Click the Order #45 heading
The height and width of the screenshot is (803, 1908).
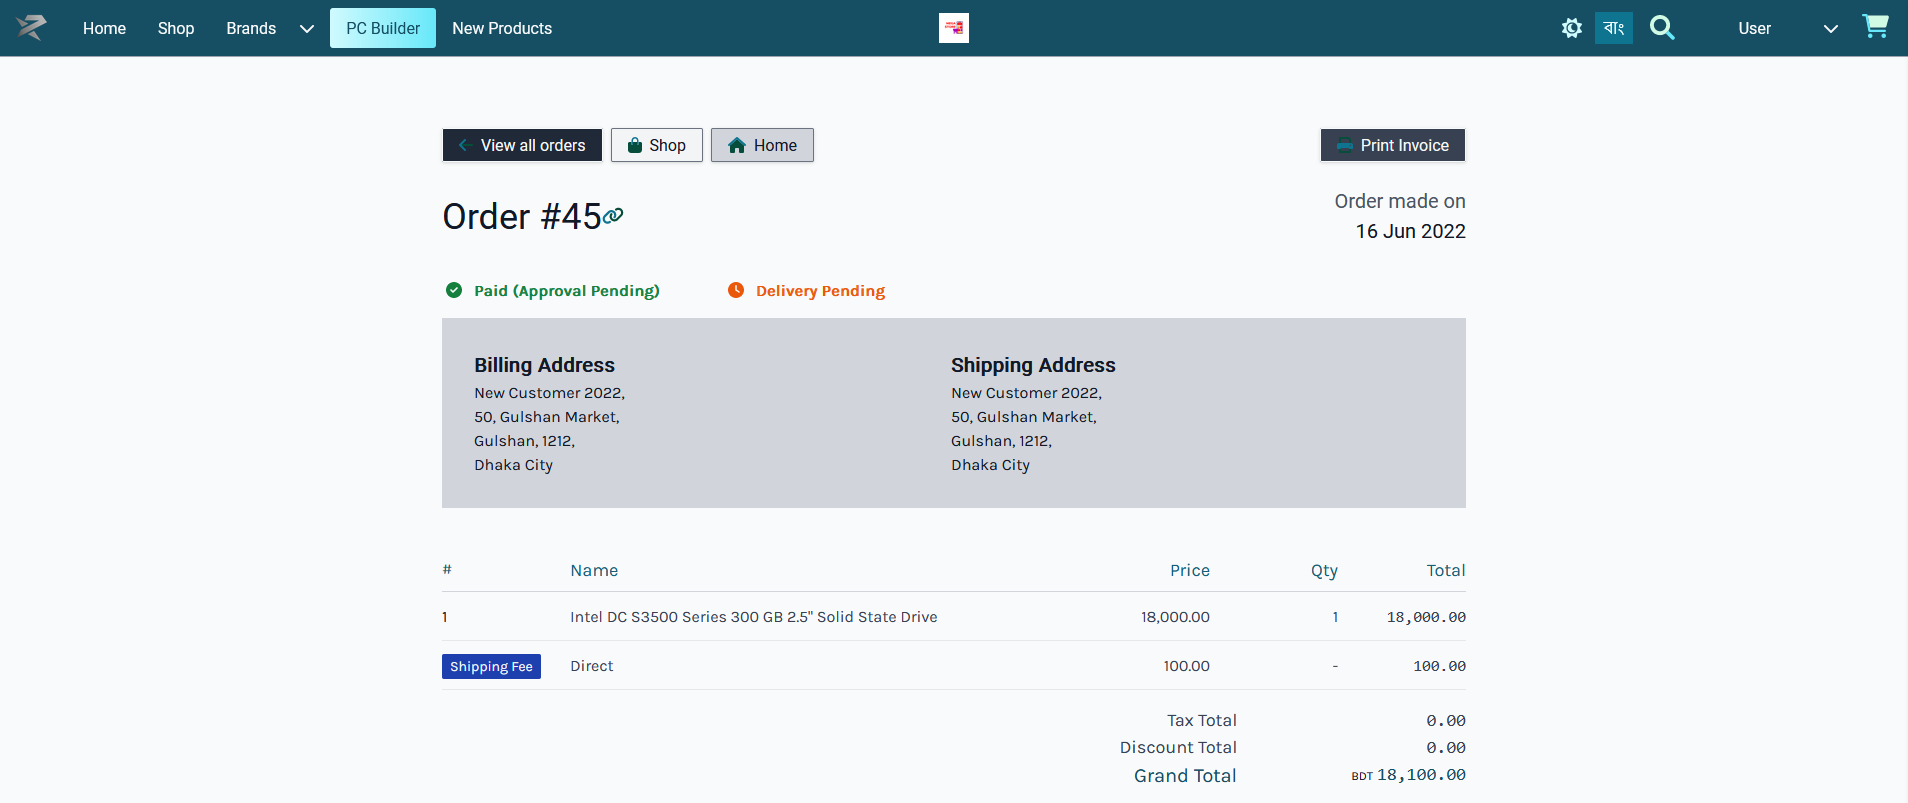pyautogui.click(x=522, y=216)
